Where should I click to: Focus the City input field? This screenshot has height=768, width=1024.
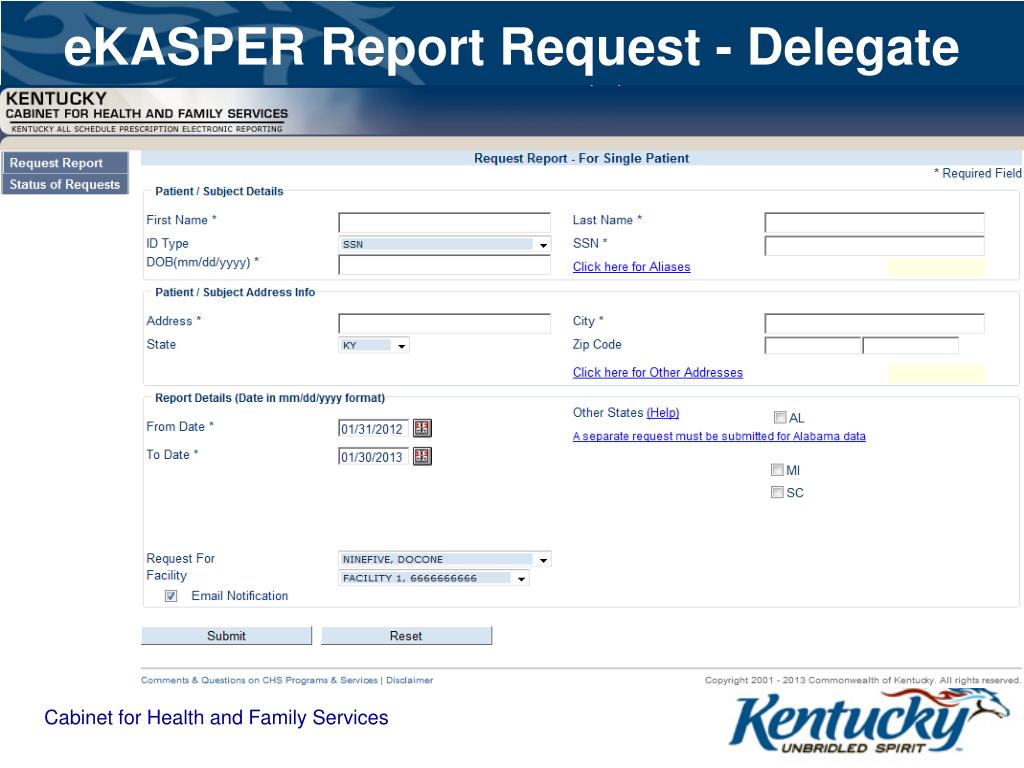coord(874,323)
